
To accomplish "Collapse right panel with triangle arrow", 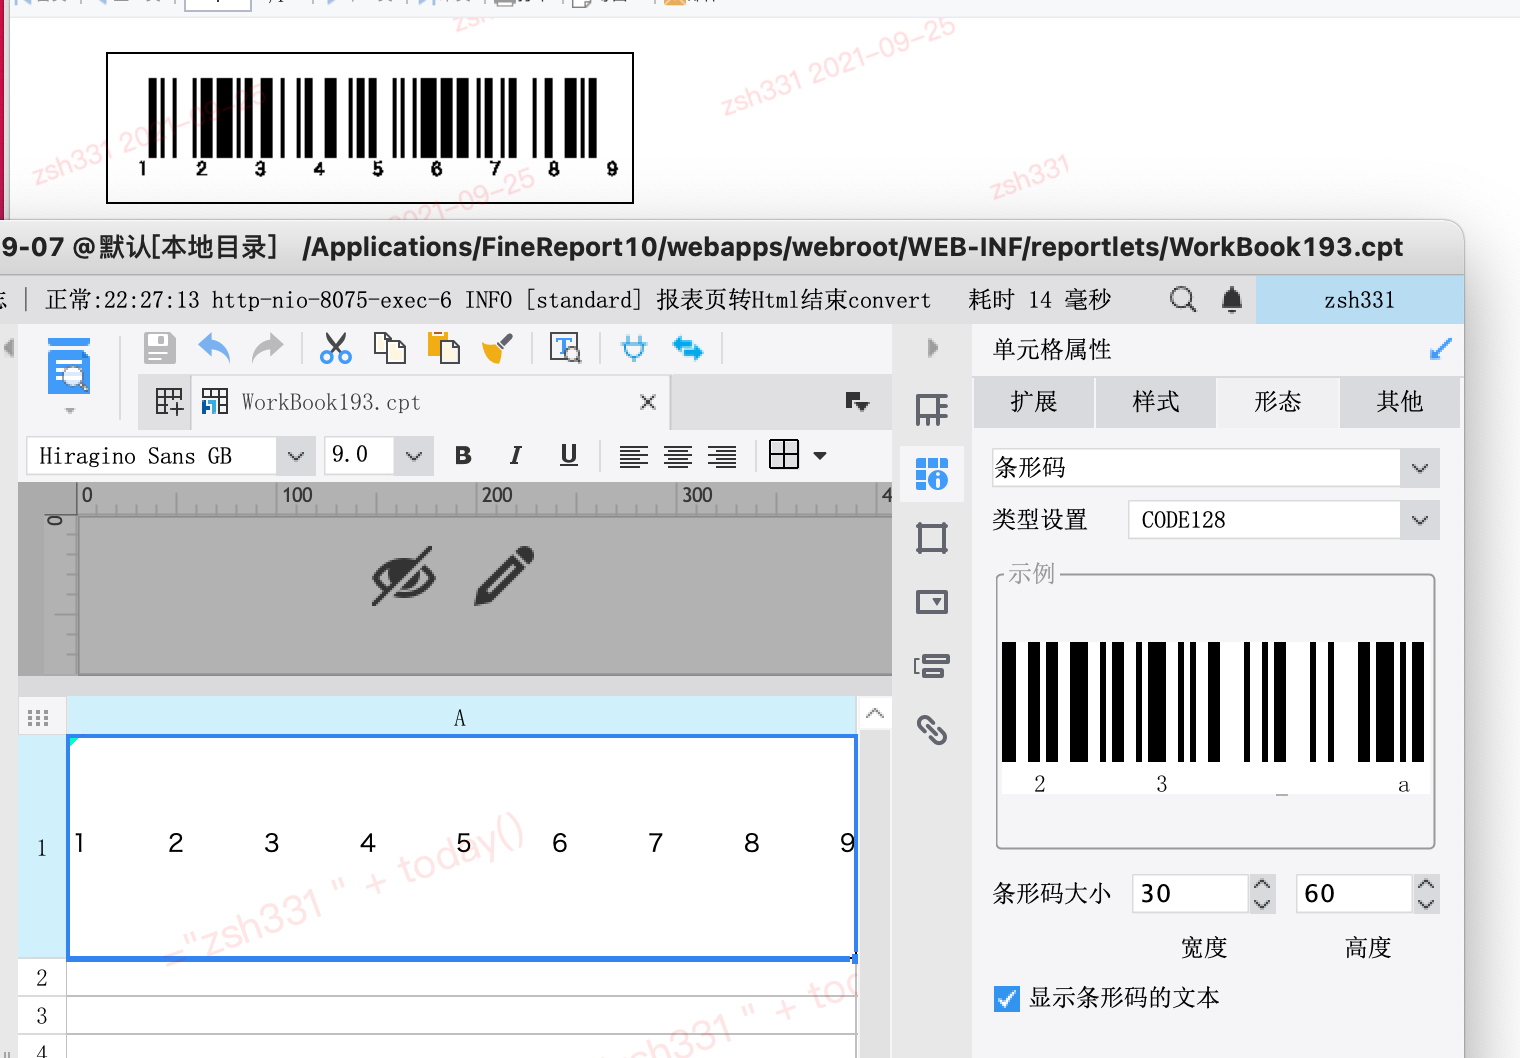I will [x=933, y=348].
